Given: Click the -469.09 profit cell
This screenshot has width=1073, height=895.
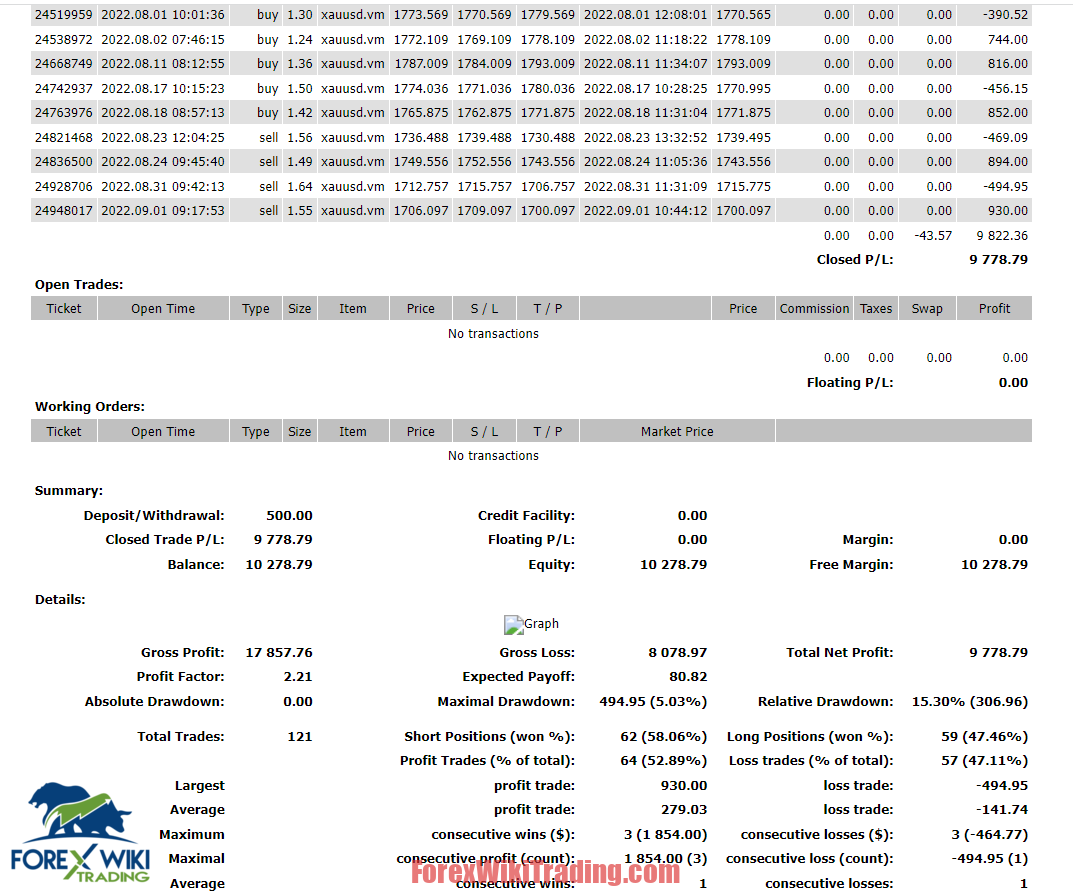Looking at the screenshot, I should click(x=1005, y=138).
